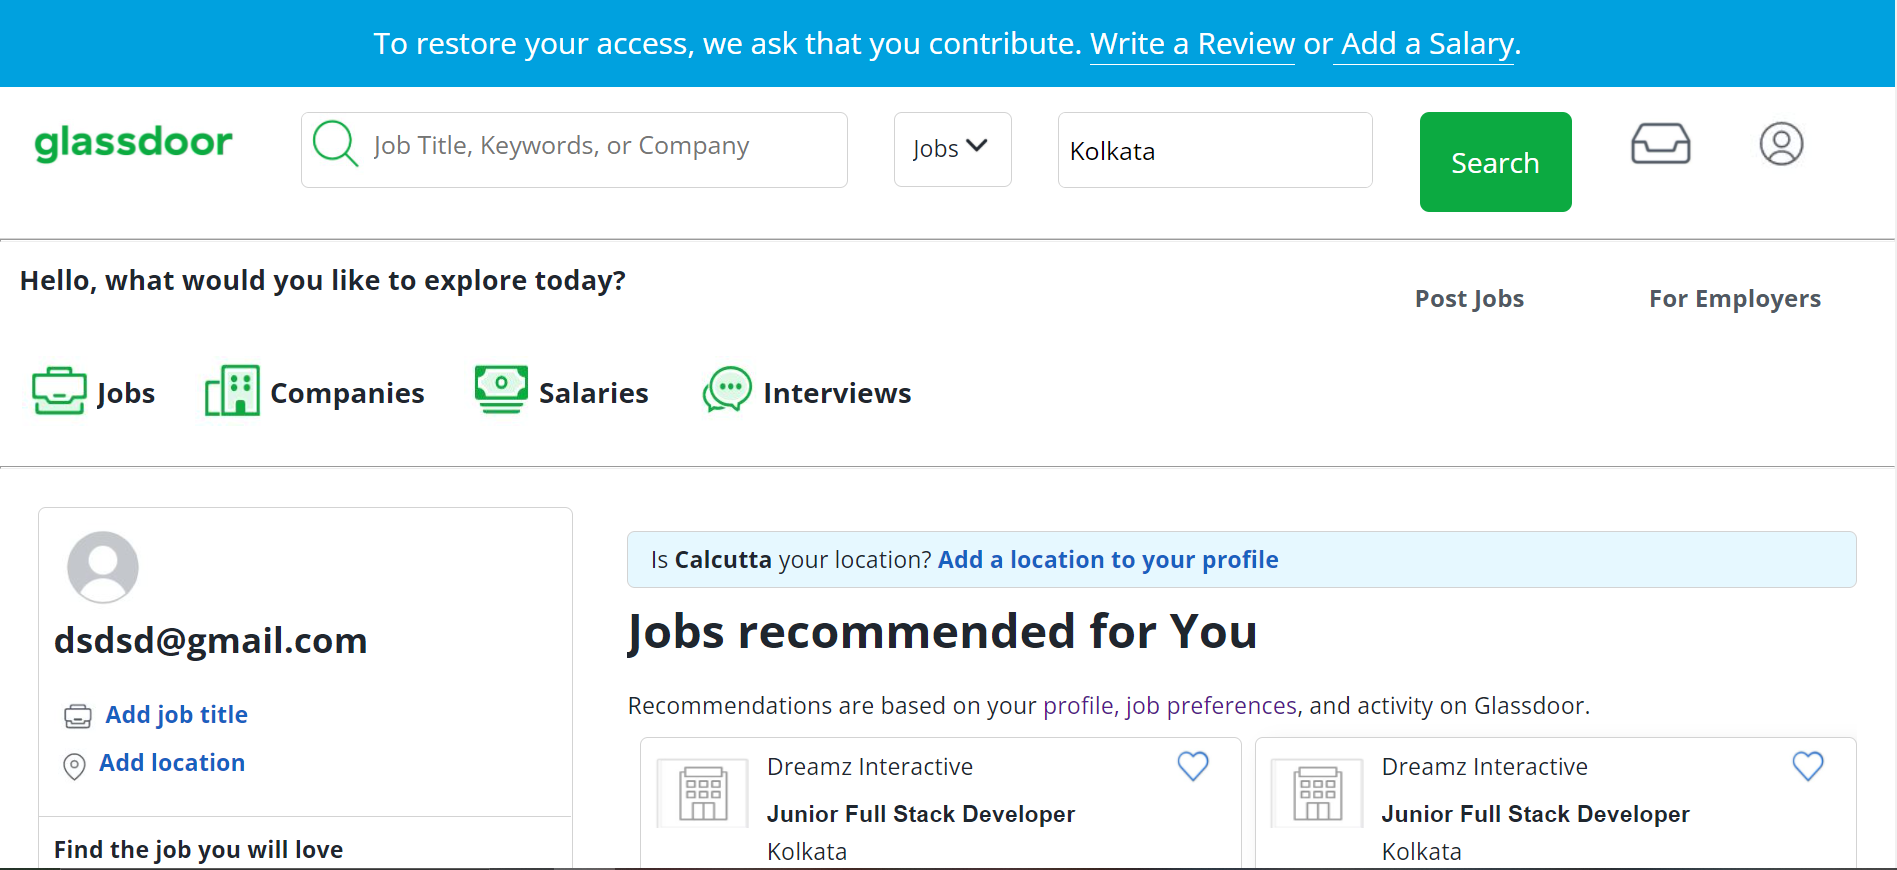The height and width of the screenshot is (870, 1897).
Task: Click the Interviews chat bubble icon
Action: point(727,390)
